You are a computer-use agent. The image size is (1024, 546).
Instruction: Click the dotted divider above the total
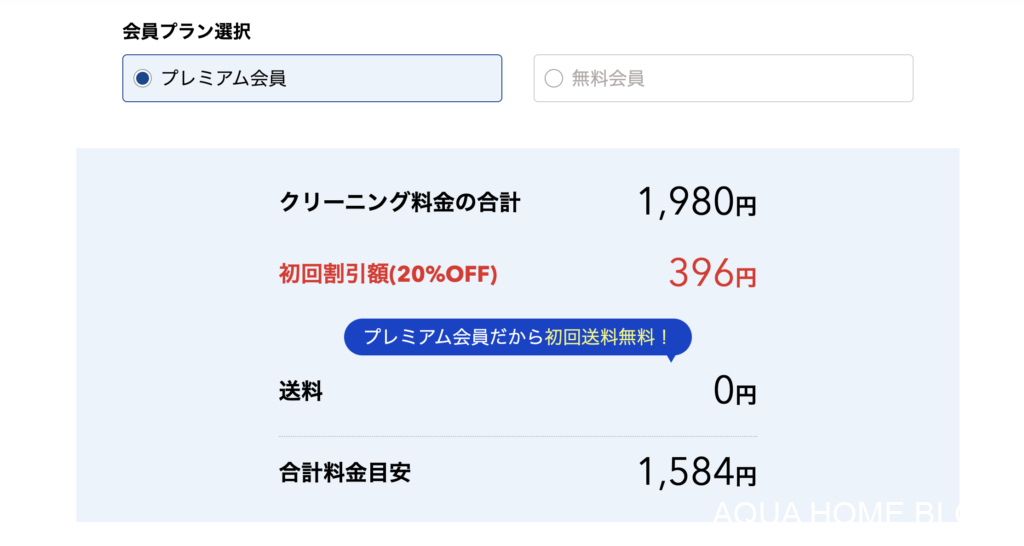coord(517,437)
